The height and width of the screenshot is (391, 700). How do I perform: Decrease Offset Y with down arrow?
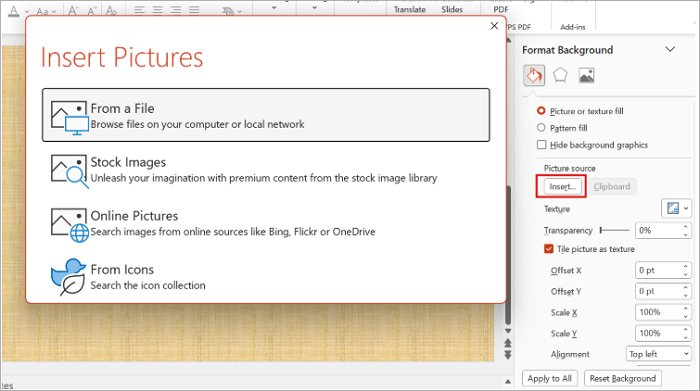(686, 295)
